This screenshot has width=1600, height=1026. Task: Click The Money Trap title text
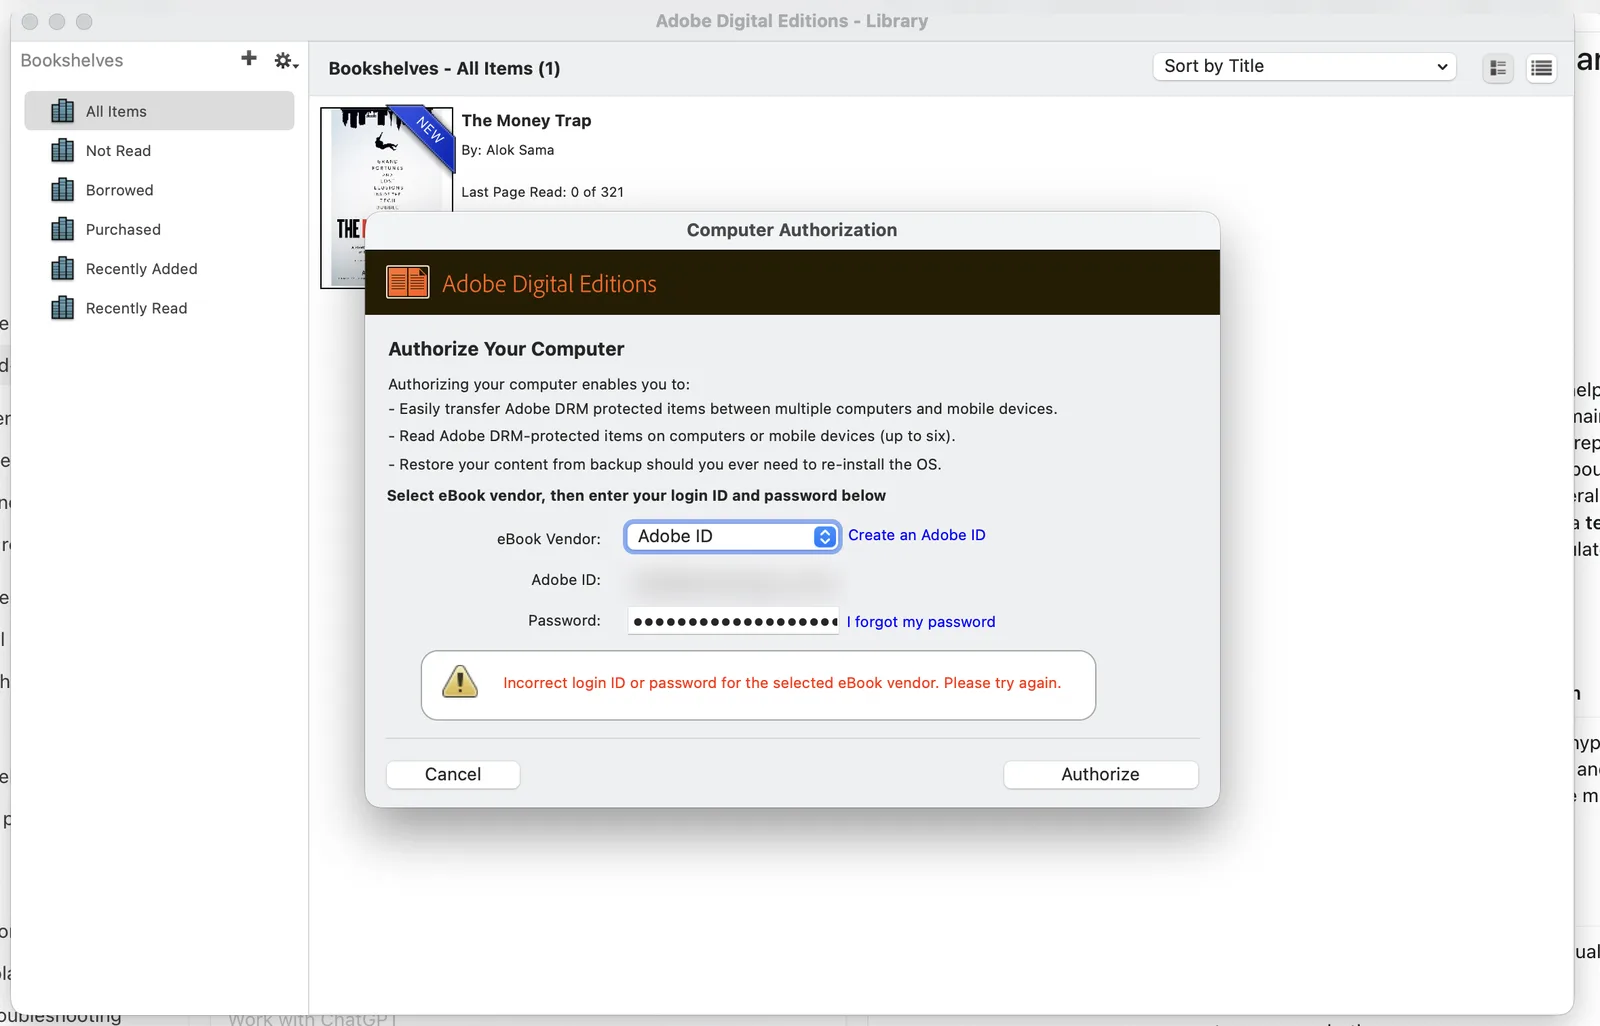pyautogui.click(x=526, y=121)
